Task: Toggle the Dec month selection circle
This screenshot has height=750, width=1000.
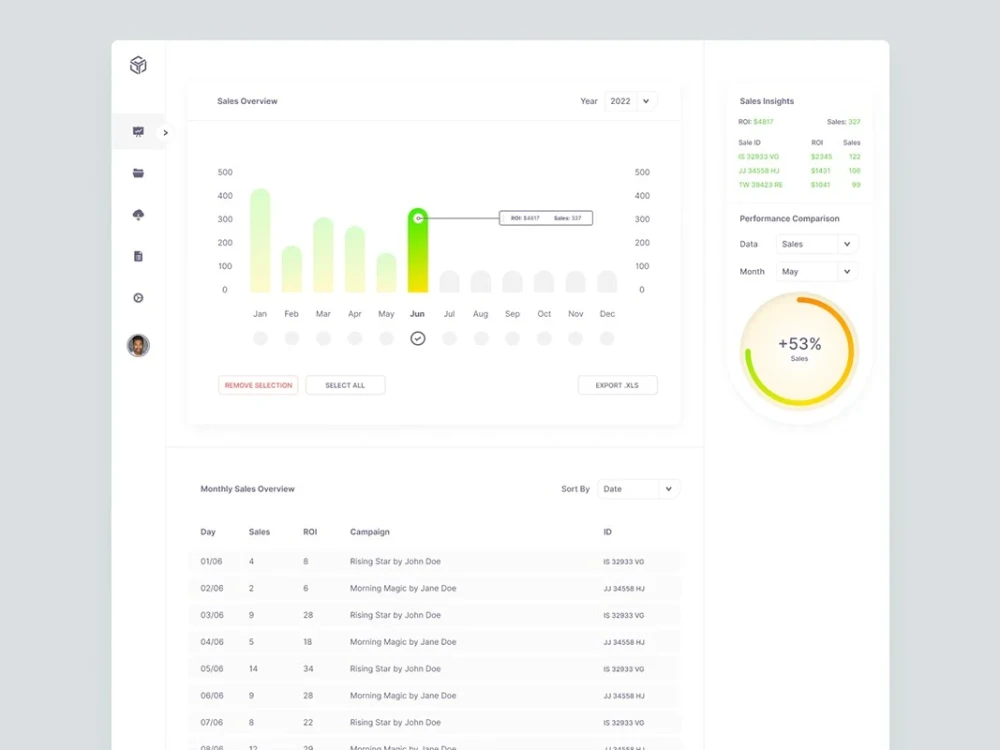Action: pyautogui.click(x=607, y=338)
